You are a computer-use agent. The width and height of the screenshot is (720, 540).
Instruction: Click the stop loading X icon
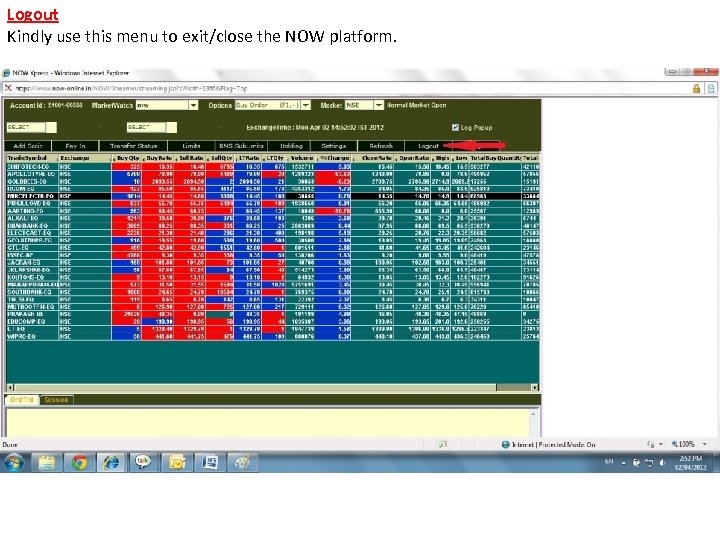coord(8,88)
